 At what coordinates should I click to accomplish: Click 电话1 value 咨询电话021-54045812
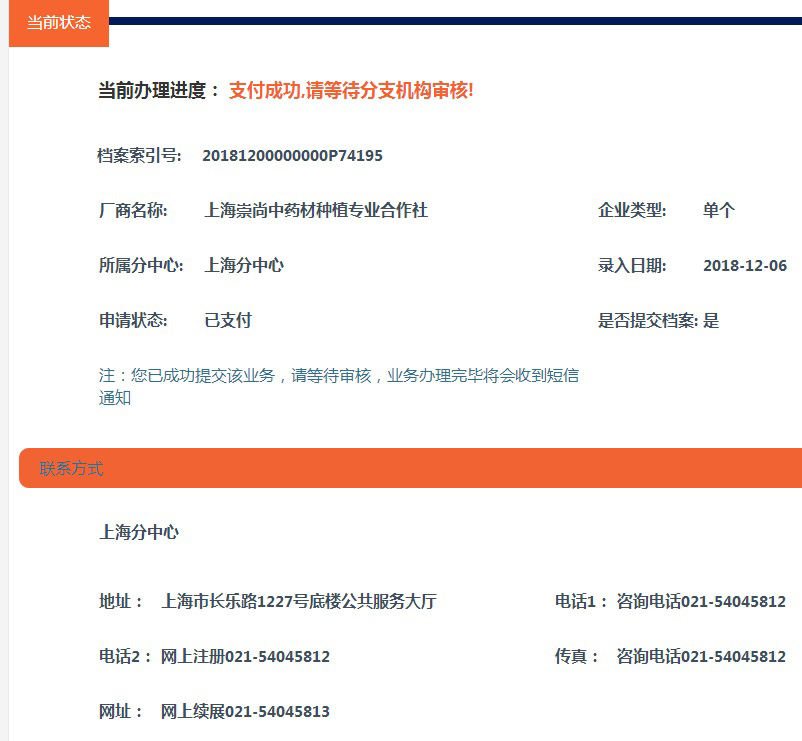tap(701, 601)
